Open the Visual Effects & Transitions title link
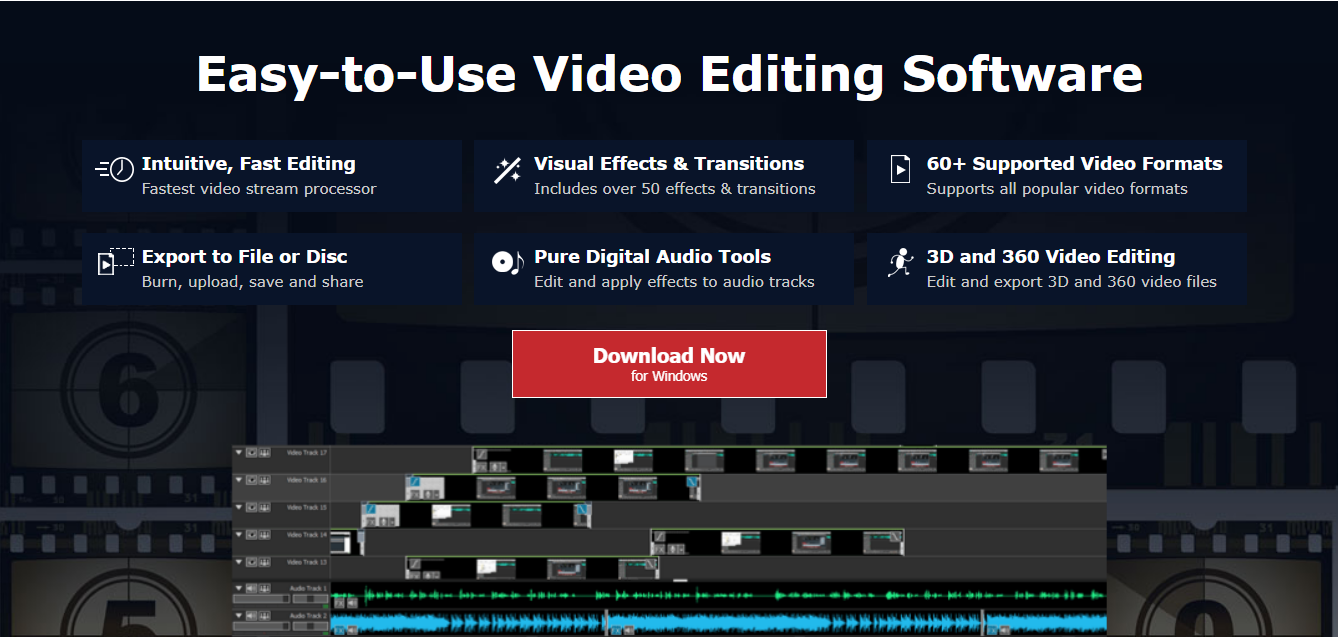Screen dimensions: 1338x637 669,163
